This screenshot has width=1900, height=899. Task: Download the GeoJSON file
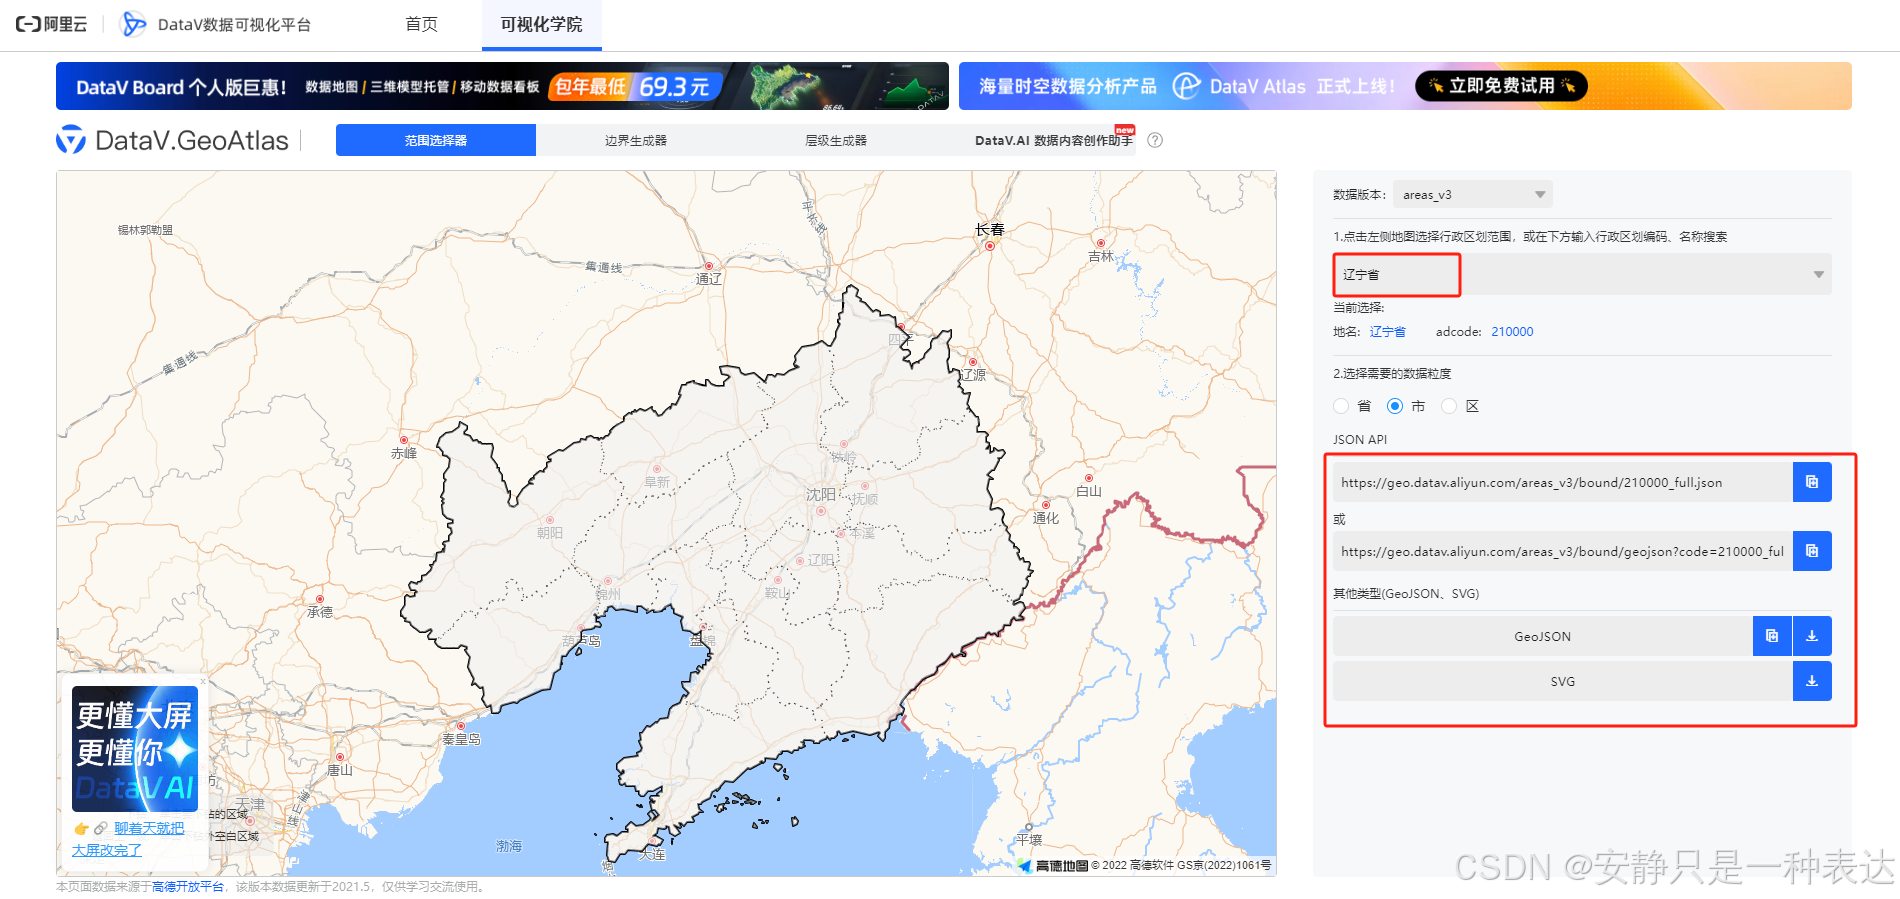coord(1812,636)
